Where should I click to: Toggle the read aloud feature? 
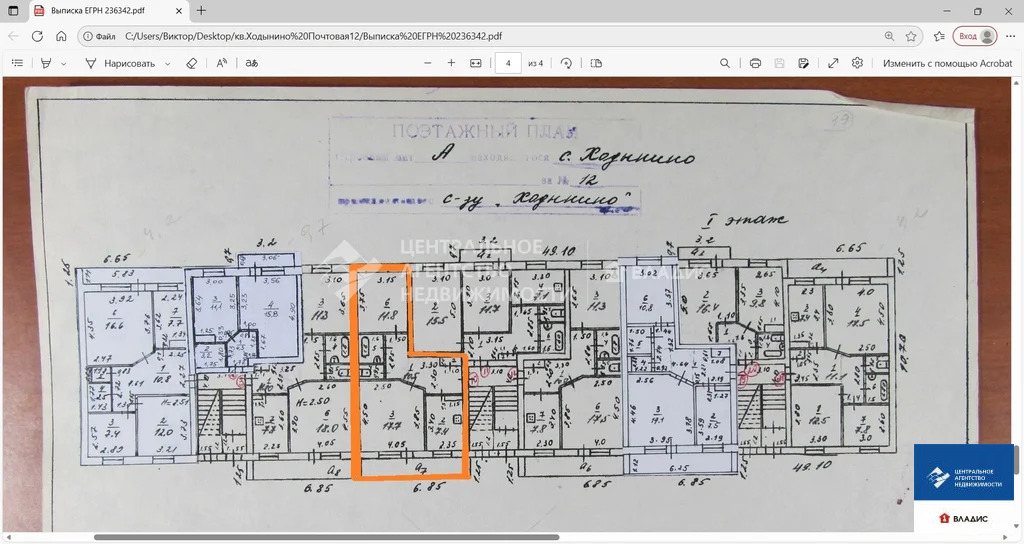tap(222, 63)
